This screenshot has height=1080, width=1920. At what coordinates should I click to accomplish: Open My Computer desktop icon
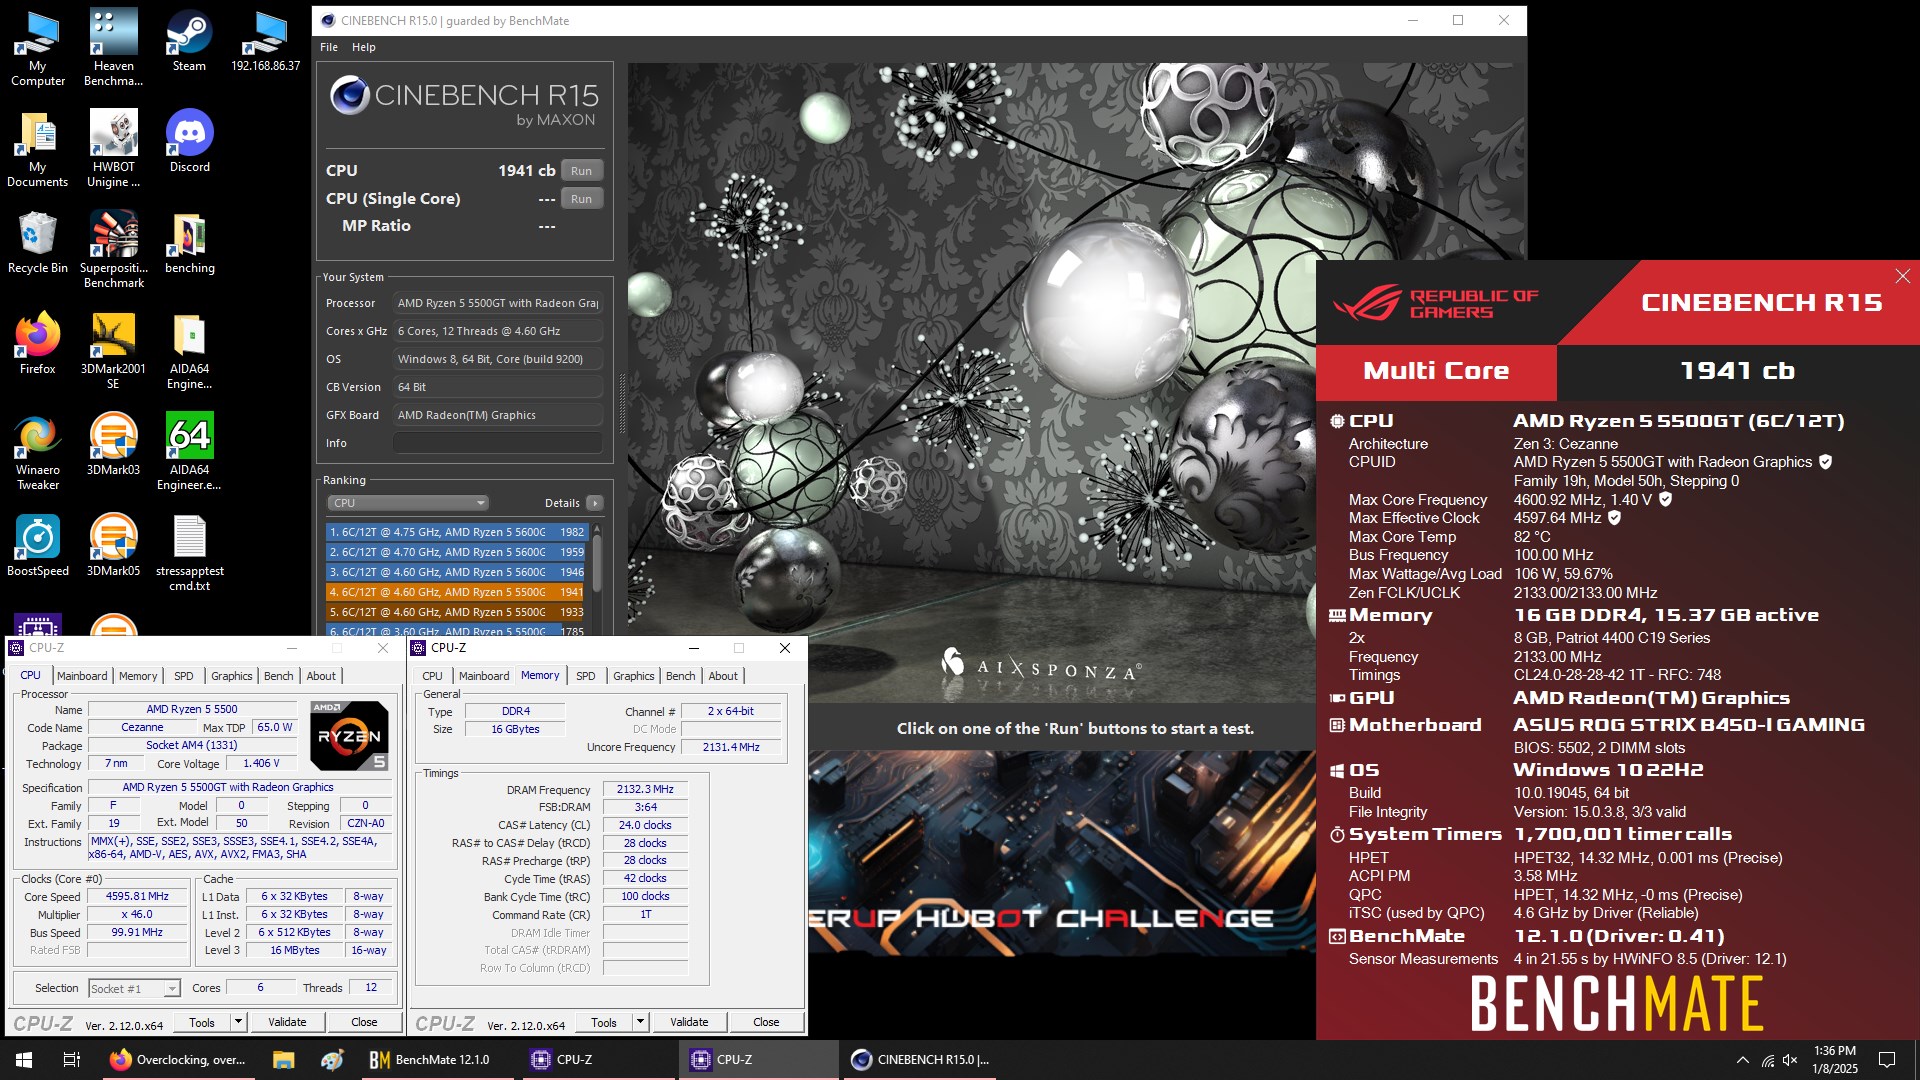37,48
